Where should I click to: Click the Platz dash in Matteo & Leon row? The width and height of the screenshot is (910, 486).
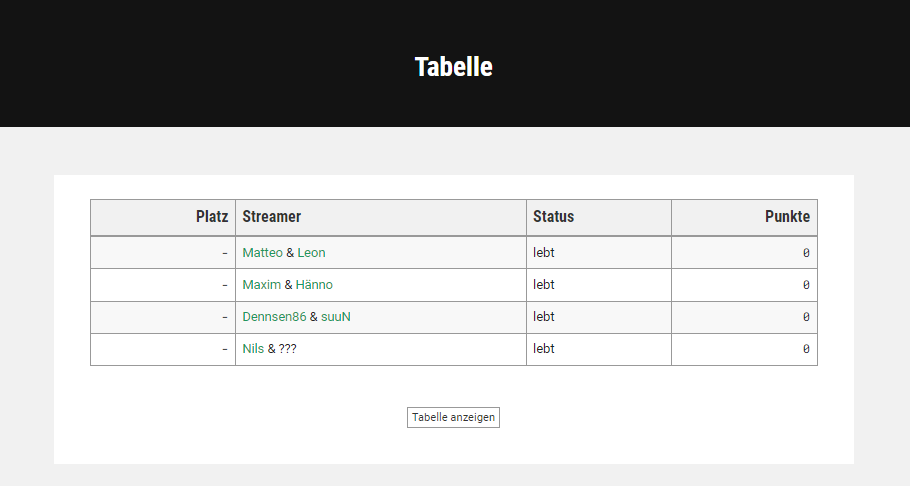[x=225, y=253]
